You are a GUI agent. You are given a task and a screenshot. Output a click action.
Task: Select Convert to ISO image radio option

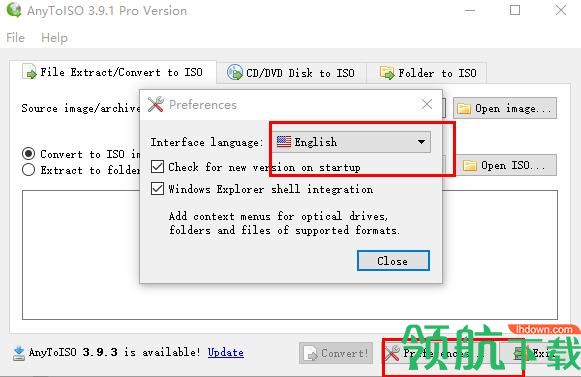coord(29,154)
